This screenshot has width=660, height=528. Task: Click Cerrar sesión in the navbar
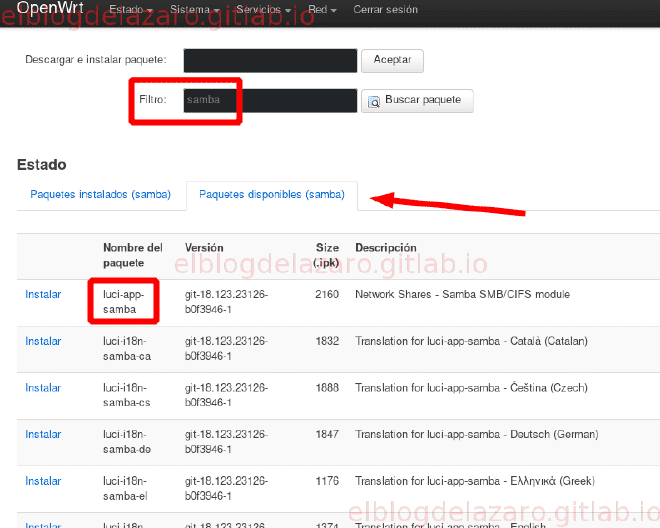386,9
